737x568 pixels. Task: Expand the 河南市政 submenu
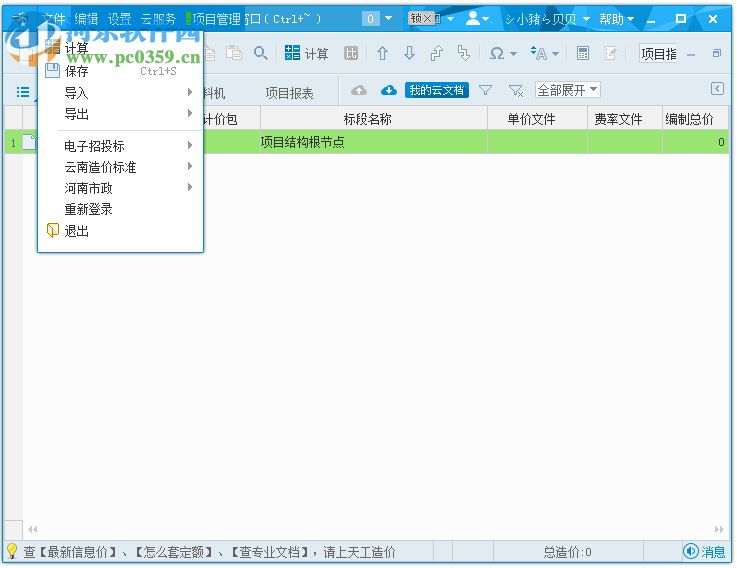120,188
